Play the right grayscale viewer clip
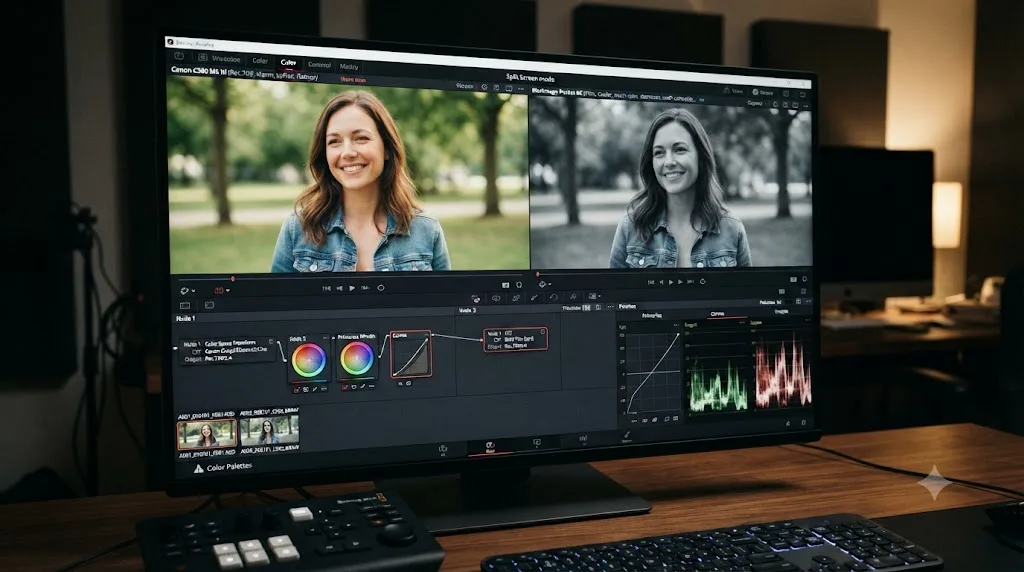The height and width of the screenshot is (572, 1024). 671,282
